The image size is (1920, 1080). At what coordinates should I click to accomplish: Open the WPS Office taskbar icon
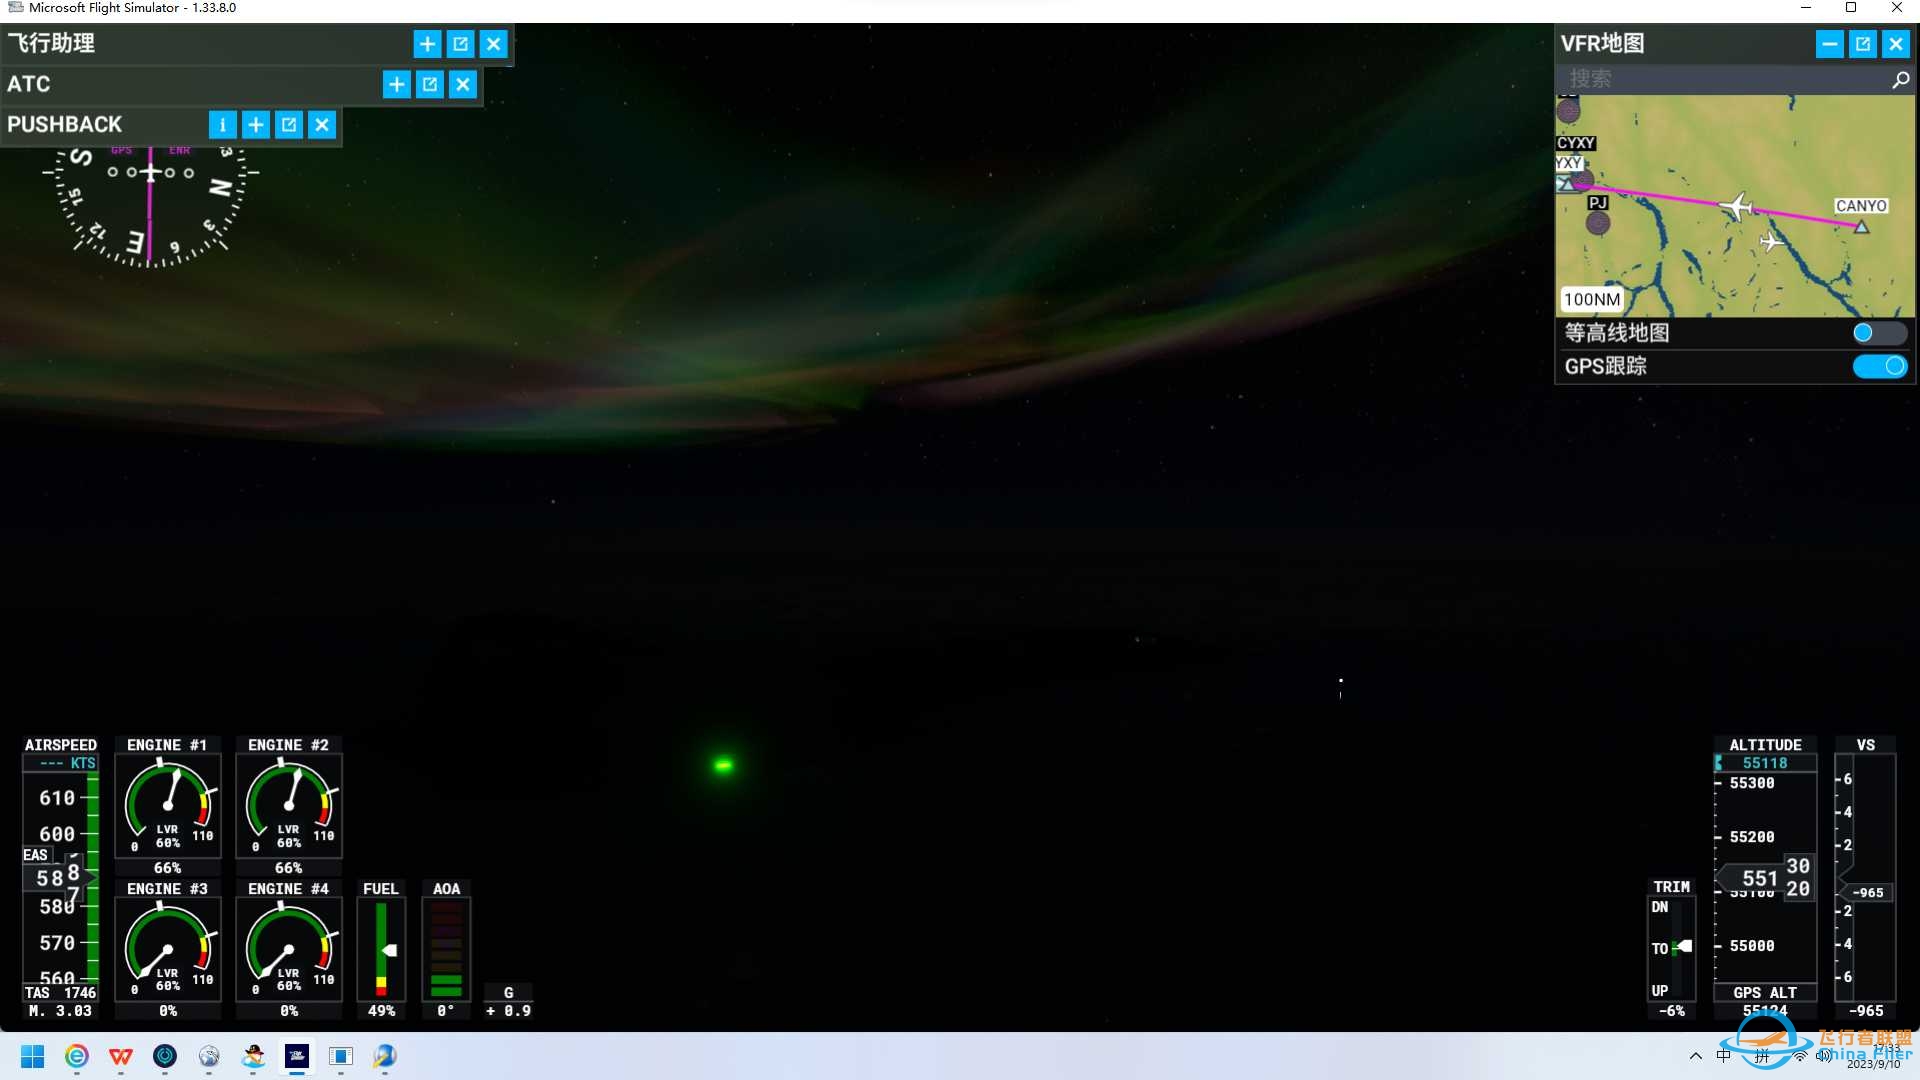coord(121,1056)
